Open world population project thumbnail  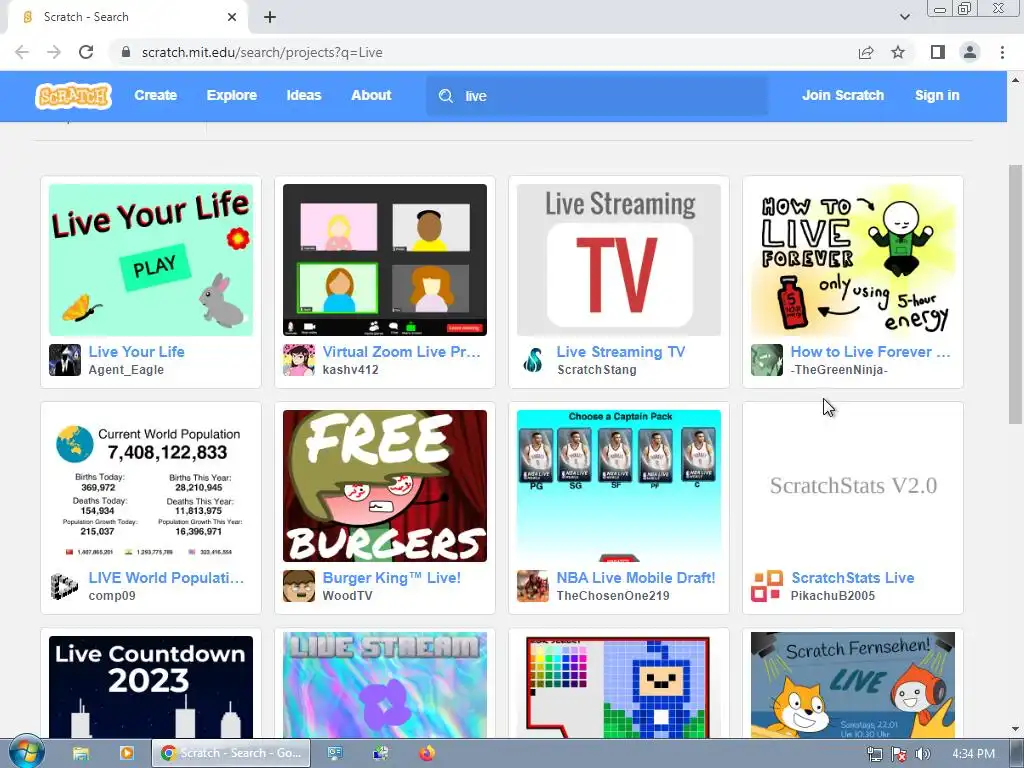pos(151,486)
